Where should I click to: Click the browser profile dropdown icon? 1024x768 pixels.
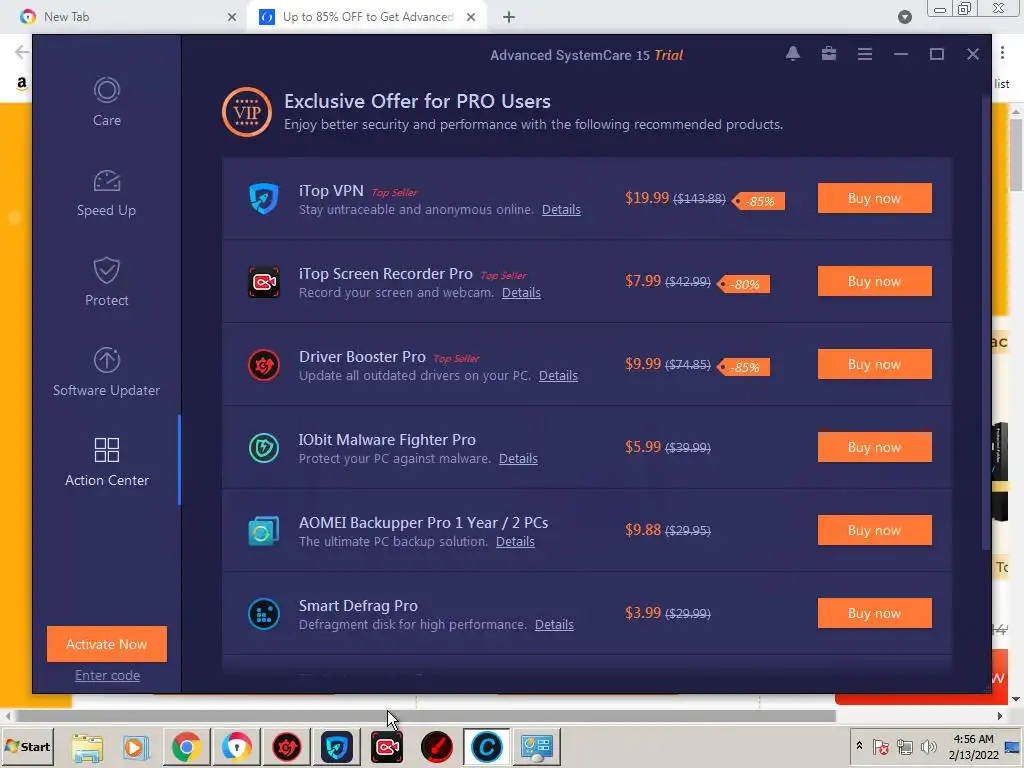pos(904,17)
